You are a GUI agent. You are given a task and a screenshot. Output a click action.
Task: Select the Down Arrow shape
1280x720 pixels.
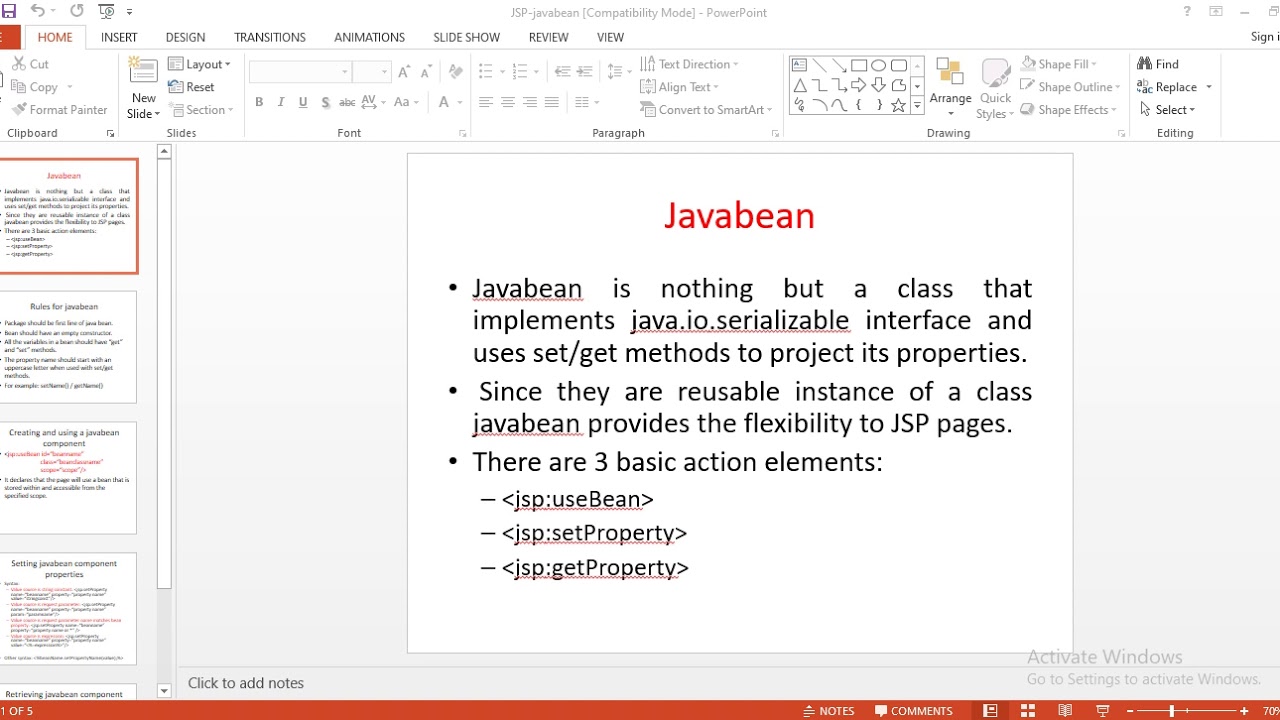click(x=878, y=85)
